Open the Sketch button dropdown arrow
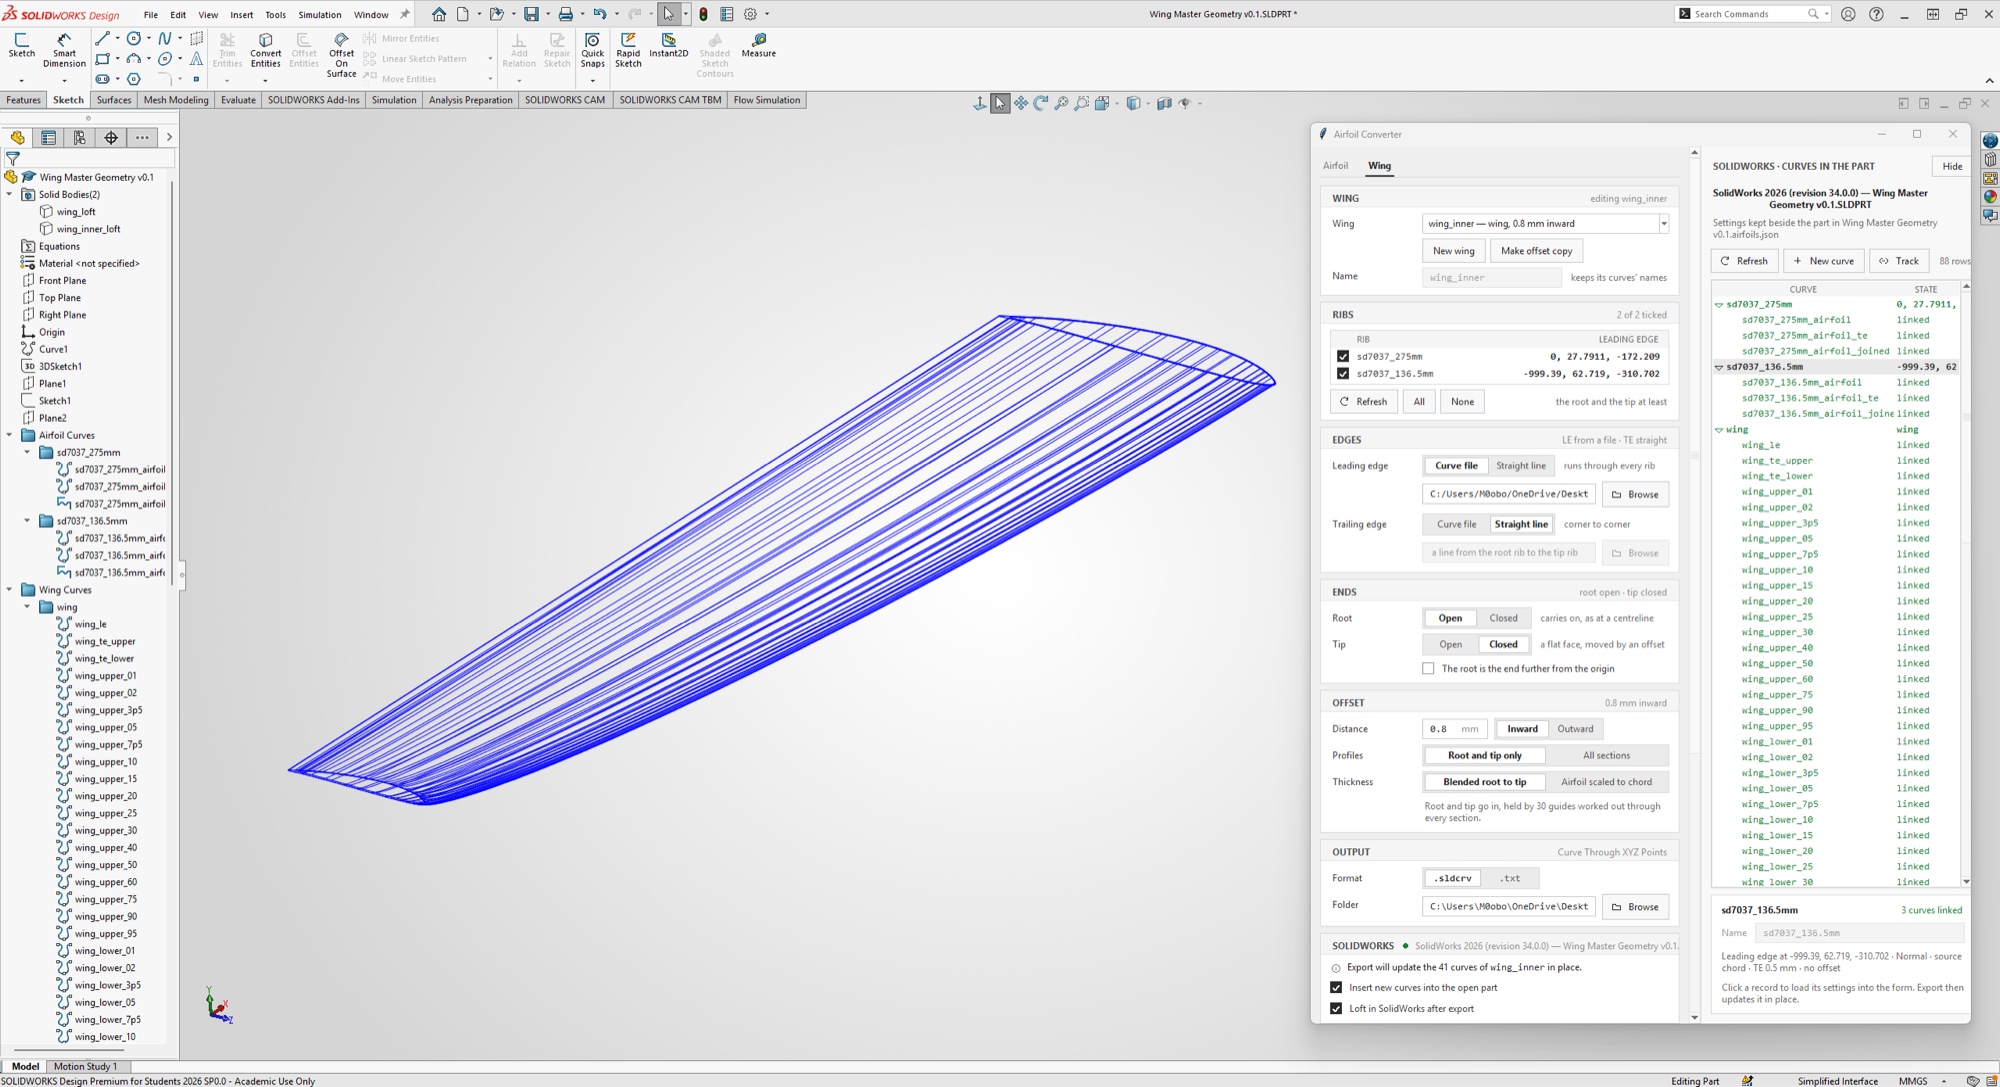The width and height of the screenshot is (2000, 1087). (21, 80)
